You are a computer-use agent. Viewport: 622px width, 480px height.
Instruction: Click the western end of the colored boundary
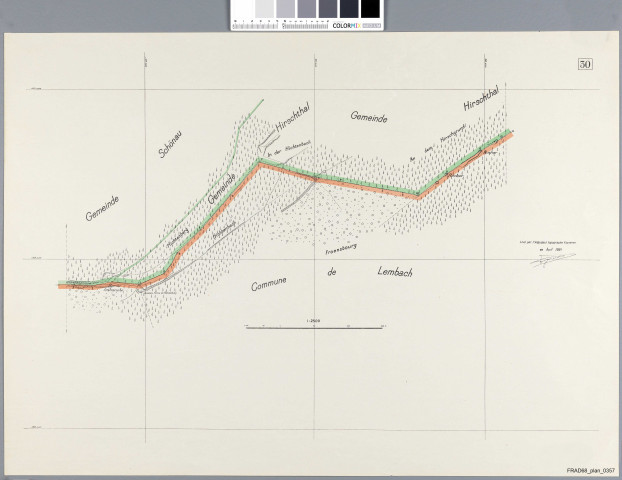click(x=61, y=285)
